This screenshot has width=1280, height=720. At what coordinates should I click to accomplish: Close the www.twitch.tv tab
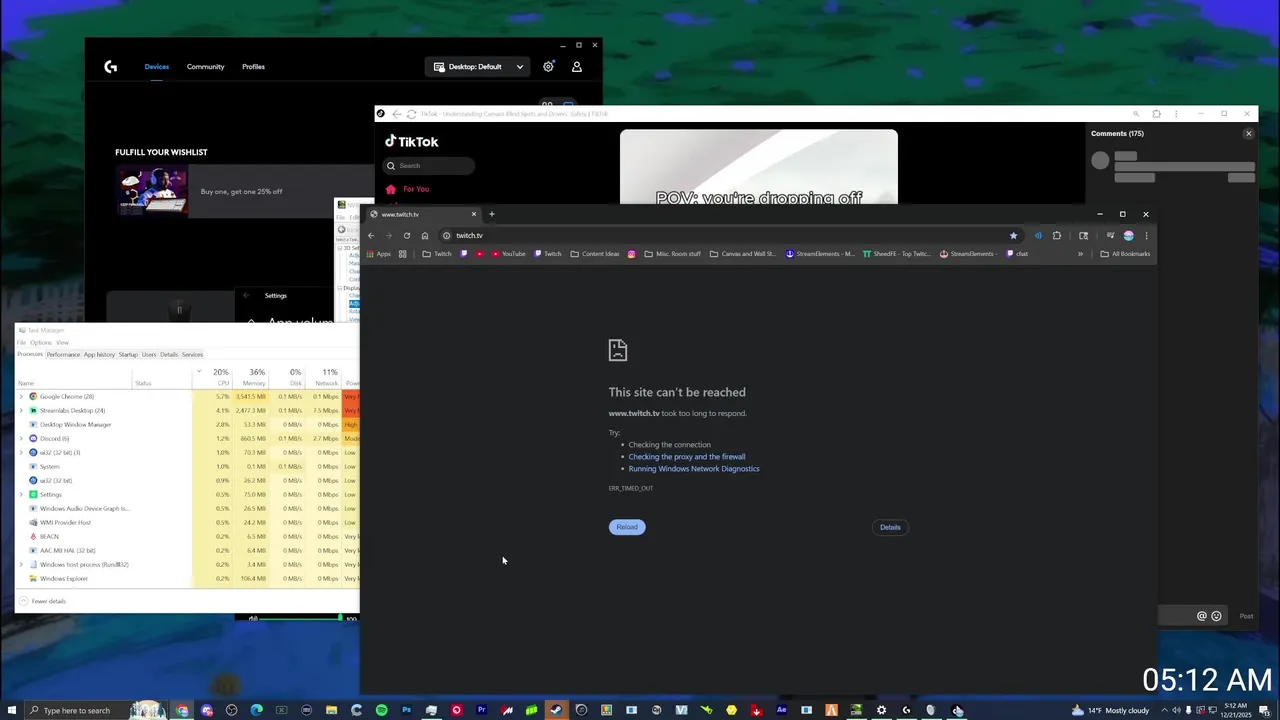(474, 214)
